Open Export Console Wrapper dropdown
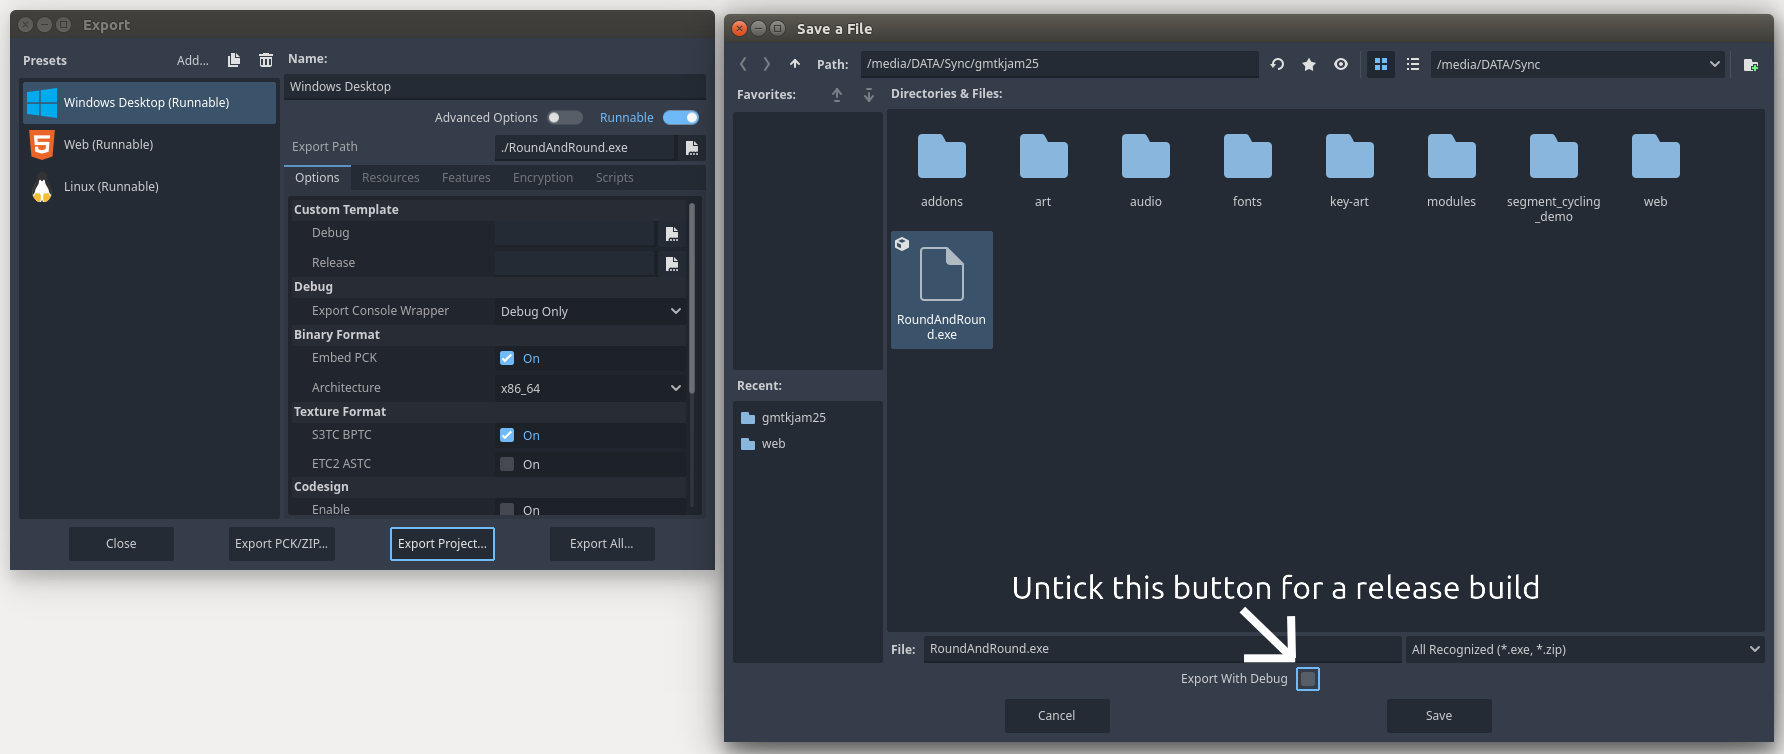This screenshot has height=754, width=1784. 590,311
